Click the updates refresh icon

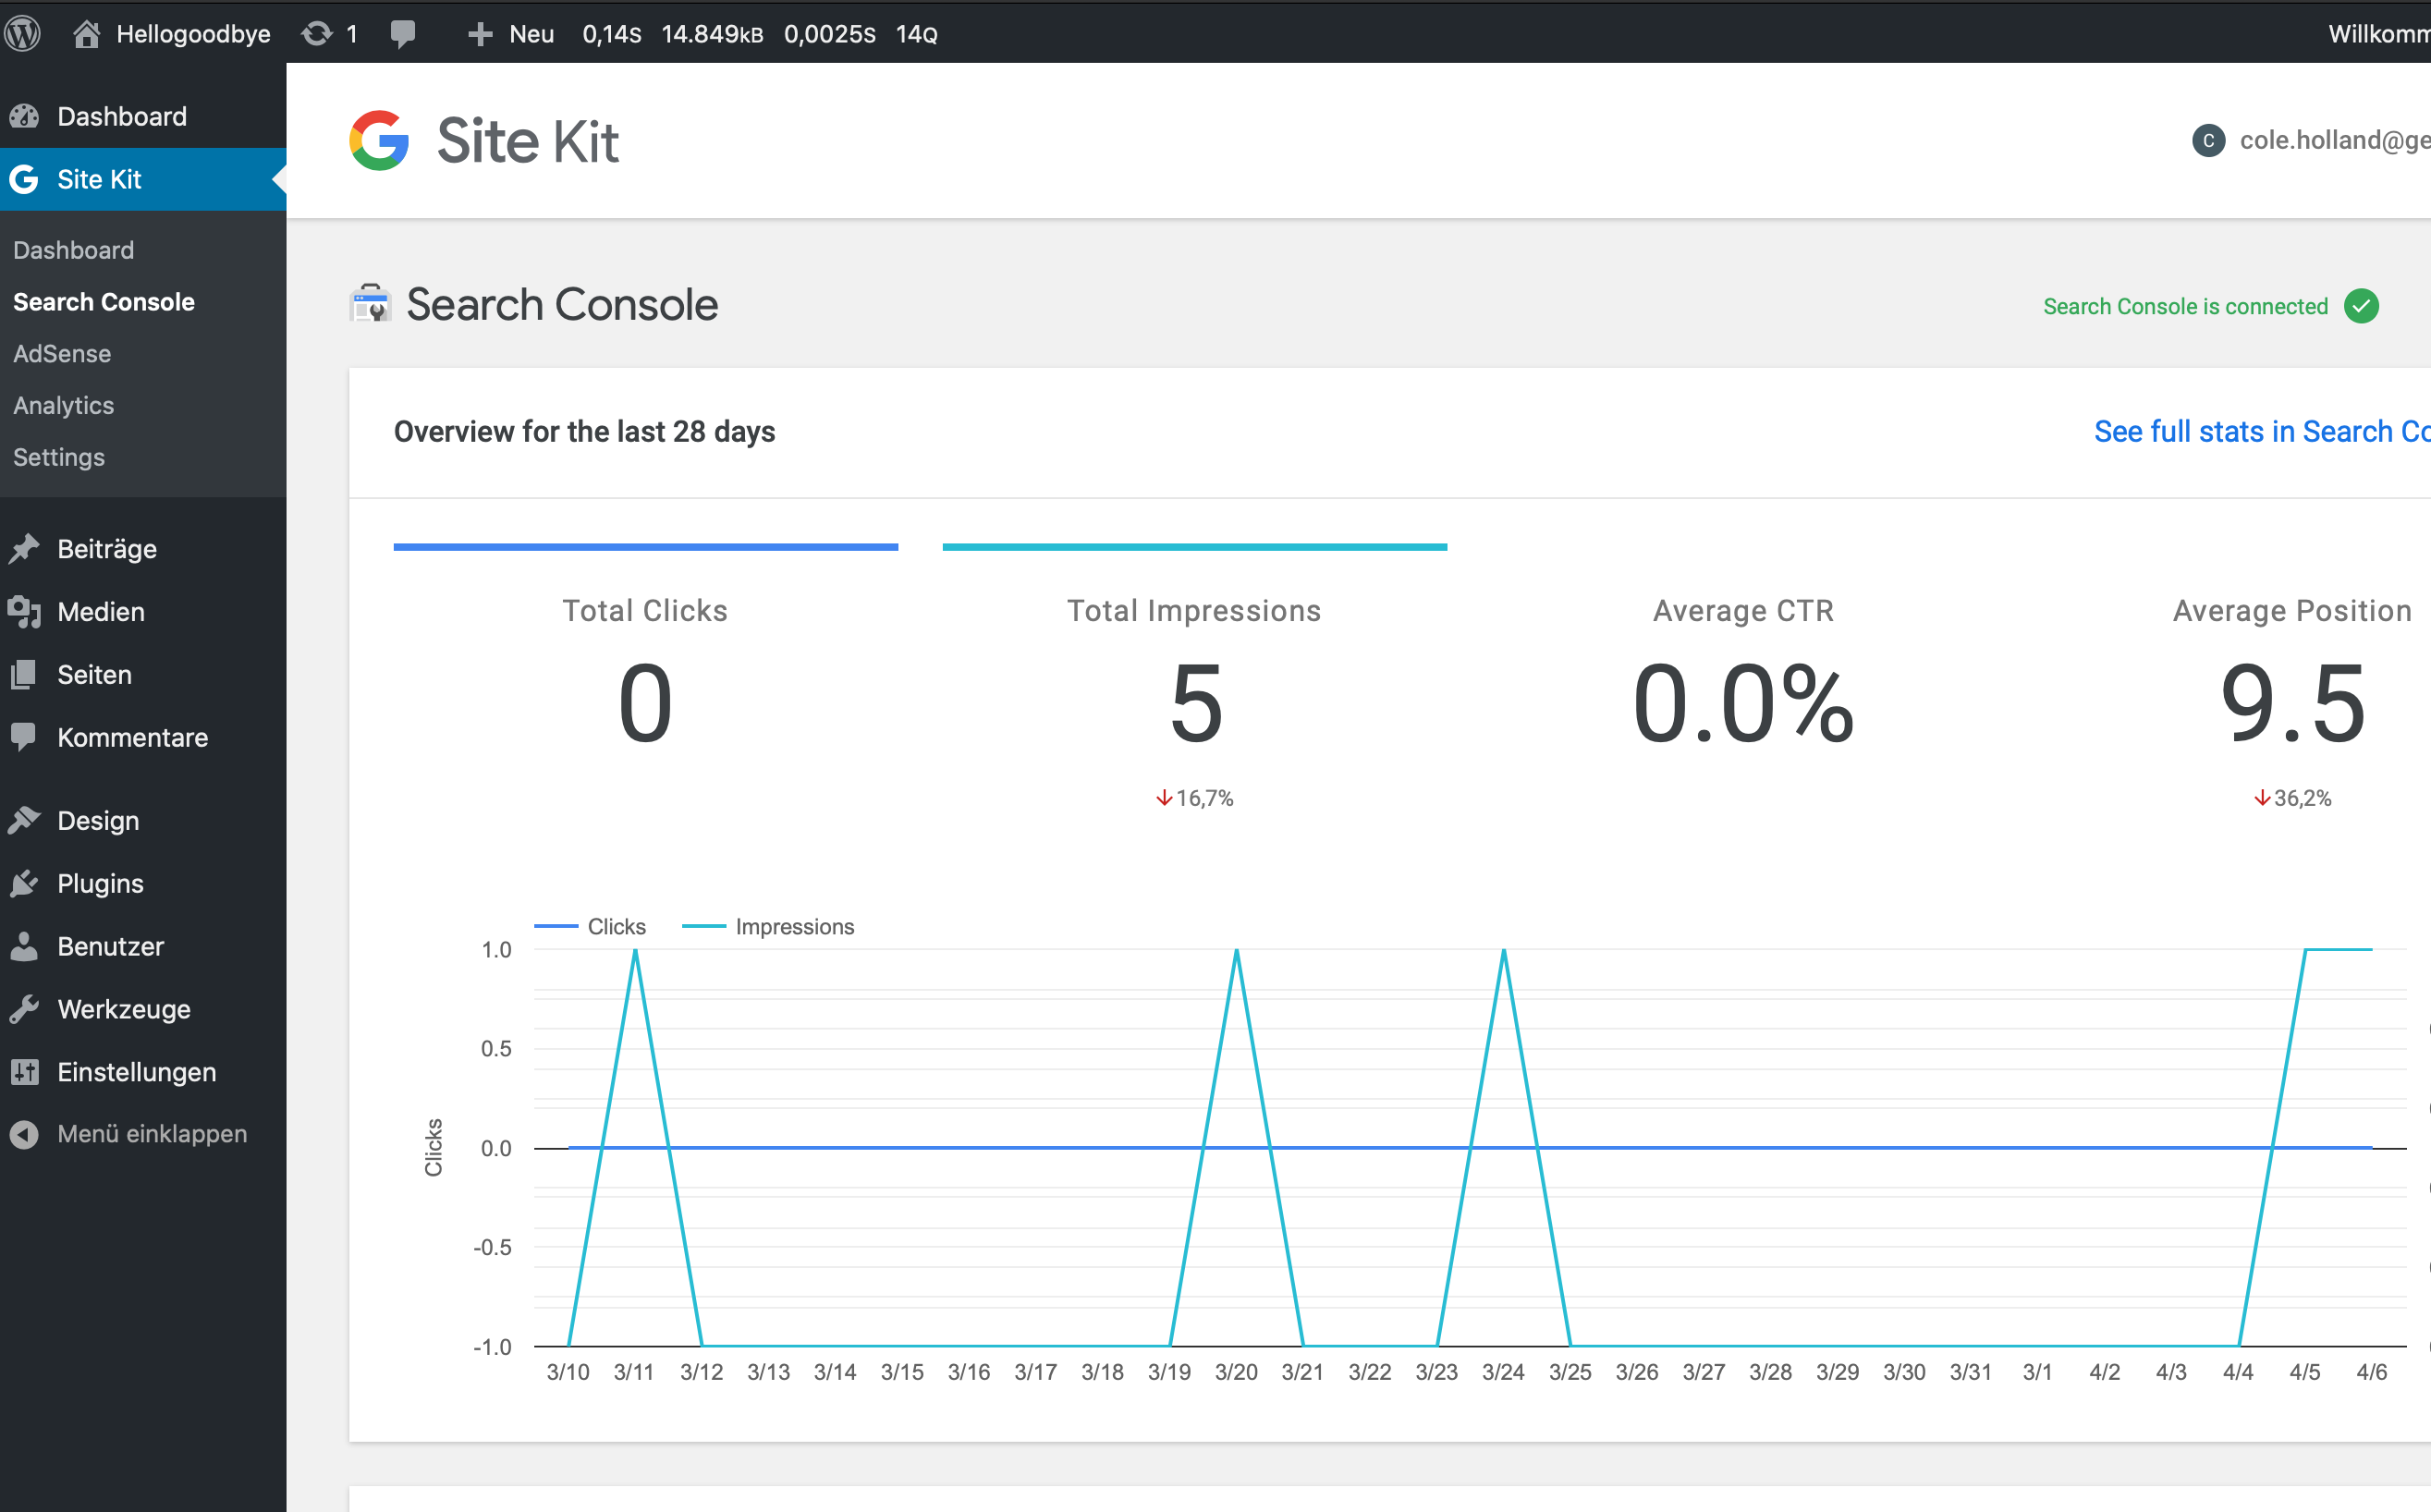(x=316, y=33)
